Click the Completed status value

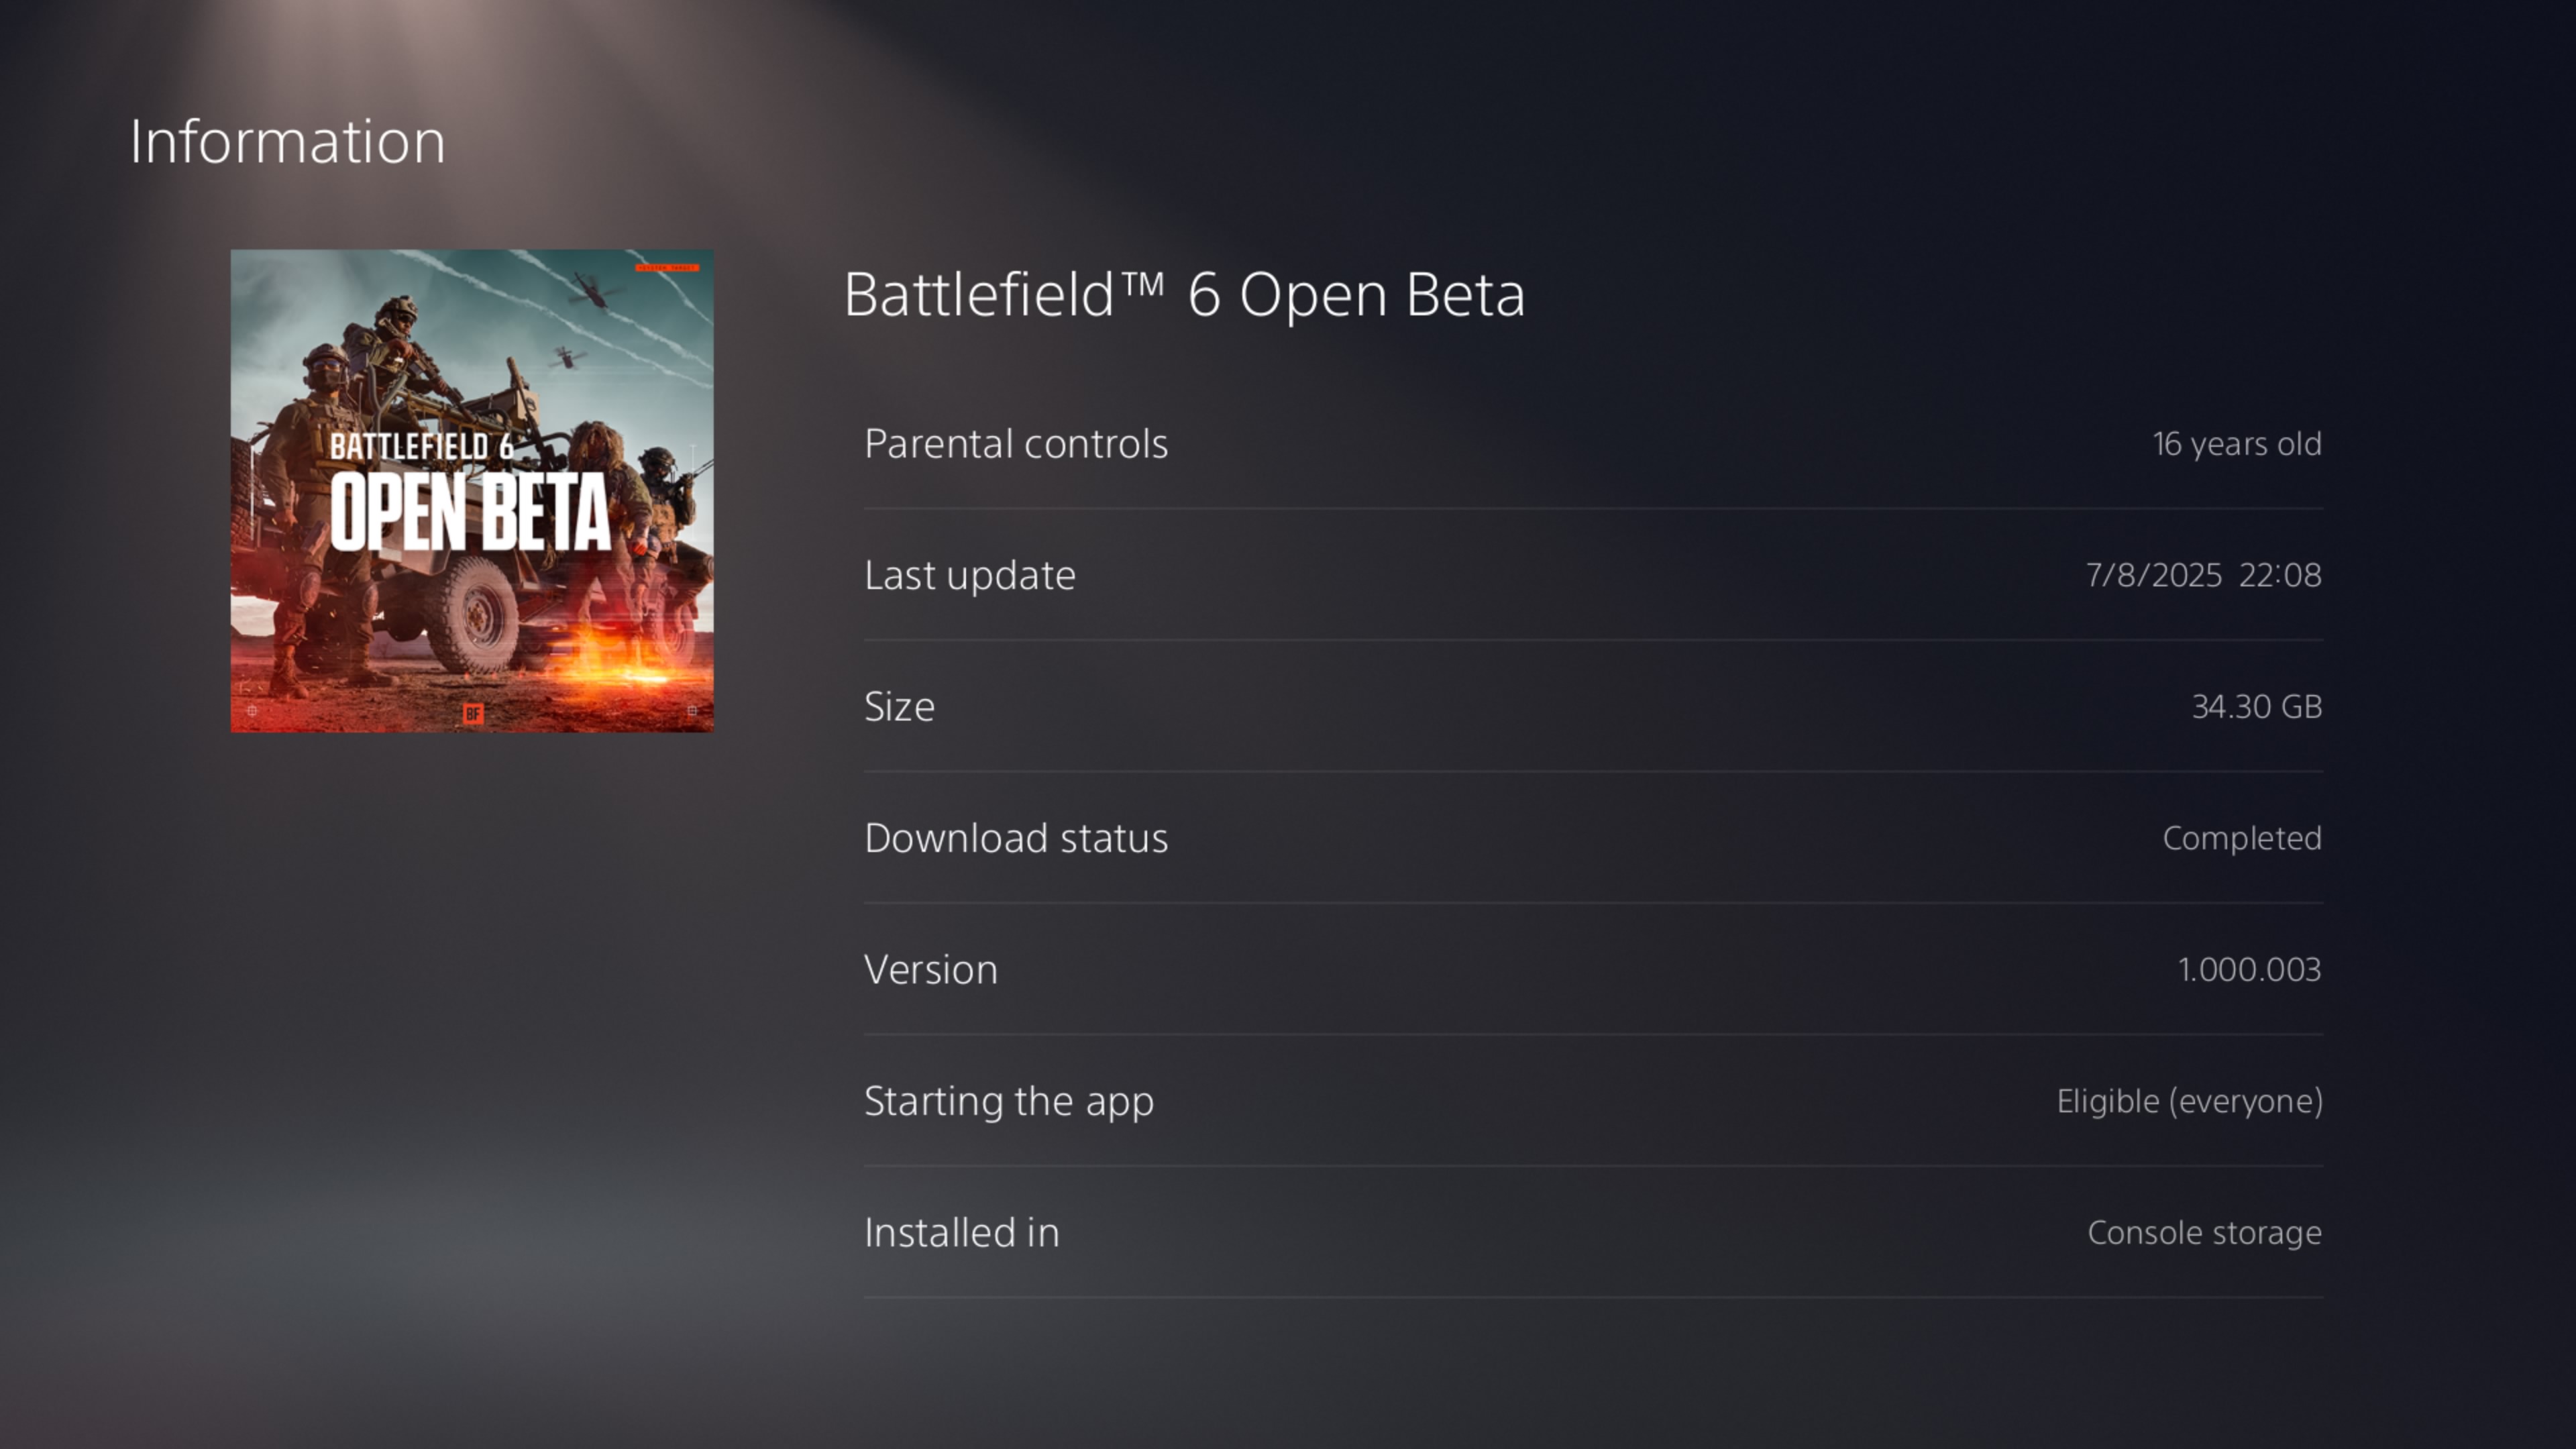tap(2242, 838)
